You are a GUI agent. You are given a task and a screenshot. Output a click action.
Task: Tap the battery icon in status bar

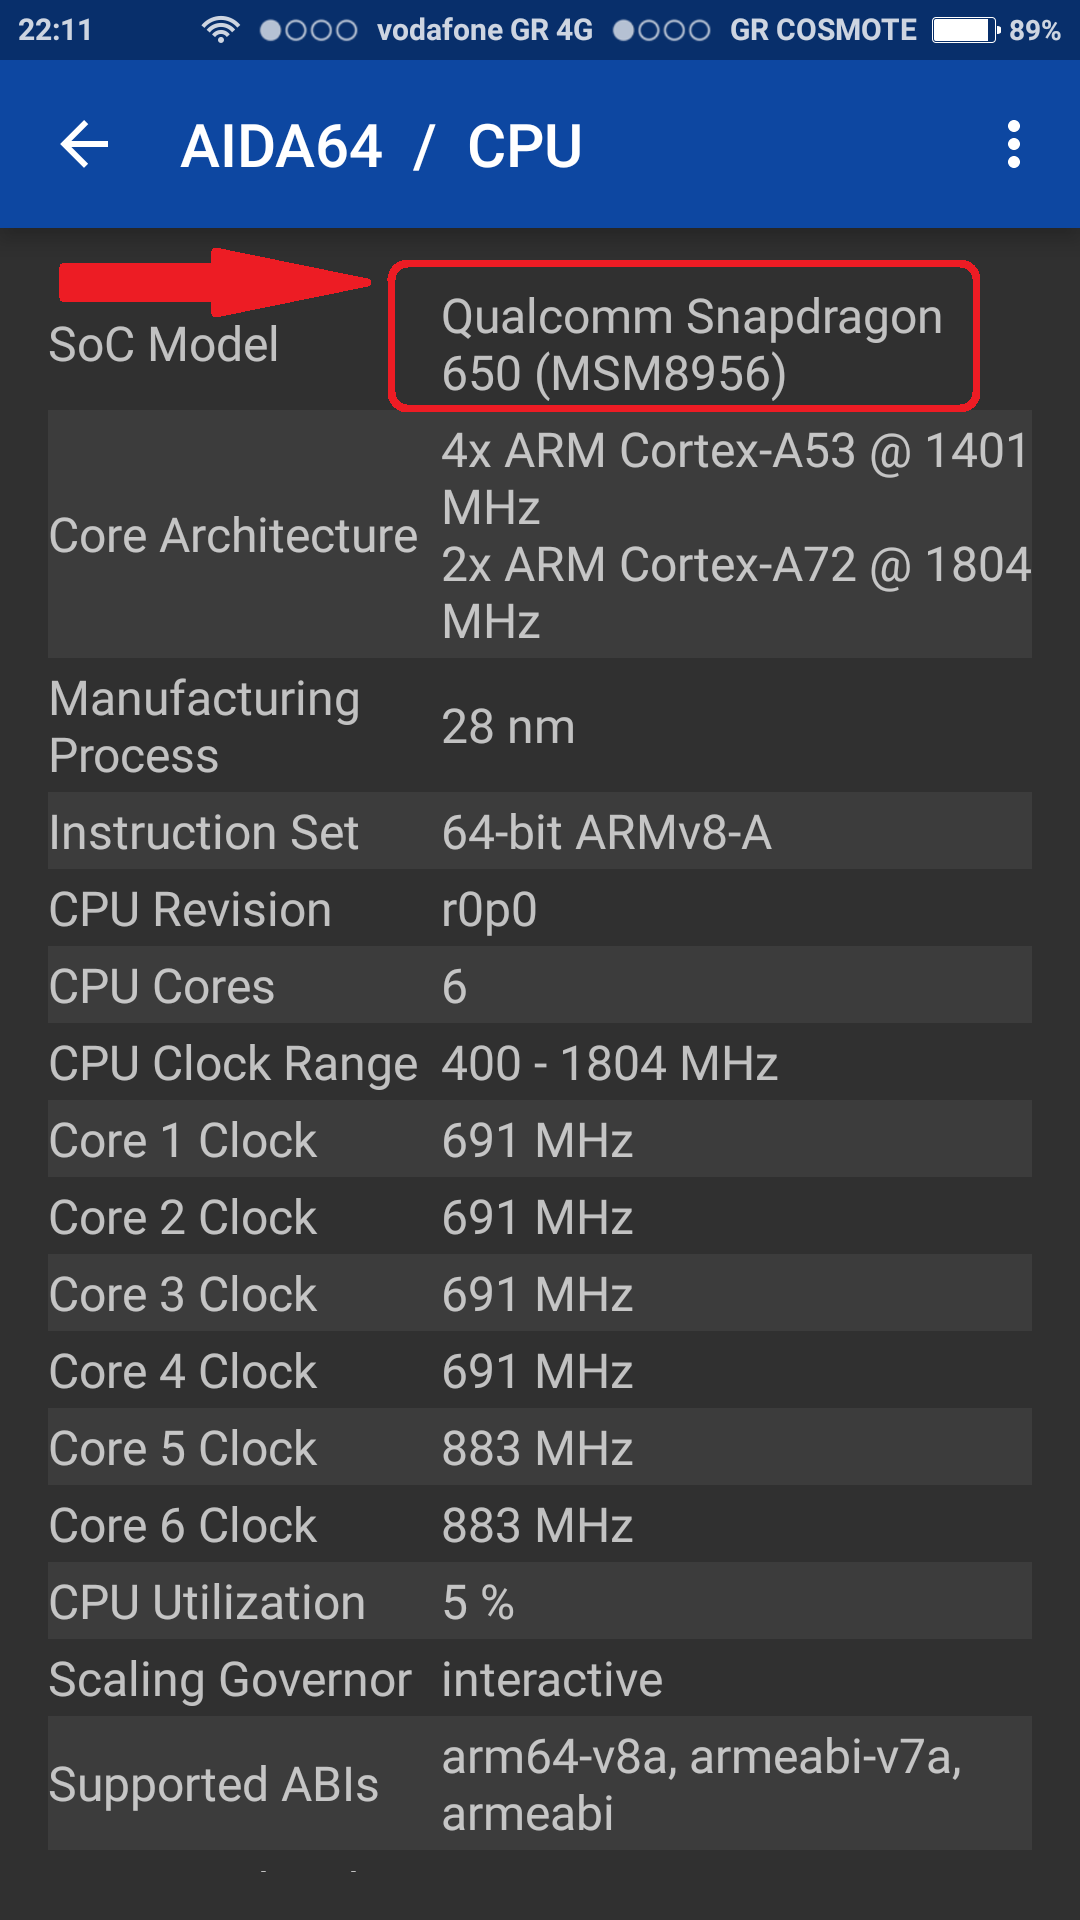(x=965, y=30)
